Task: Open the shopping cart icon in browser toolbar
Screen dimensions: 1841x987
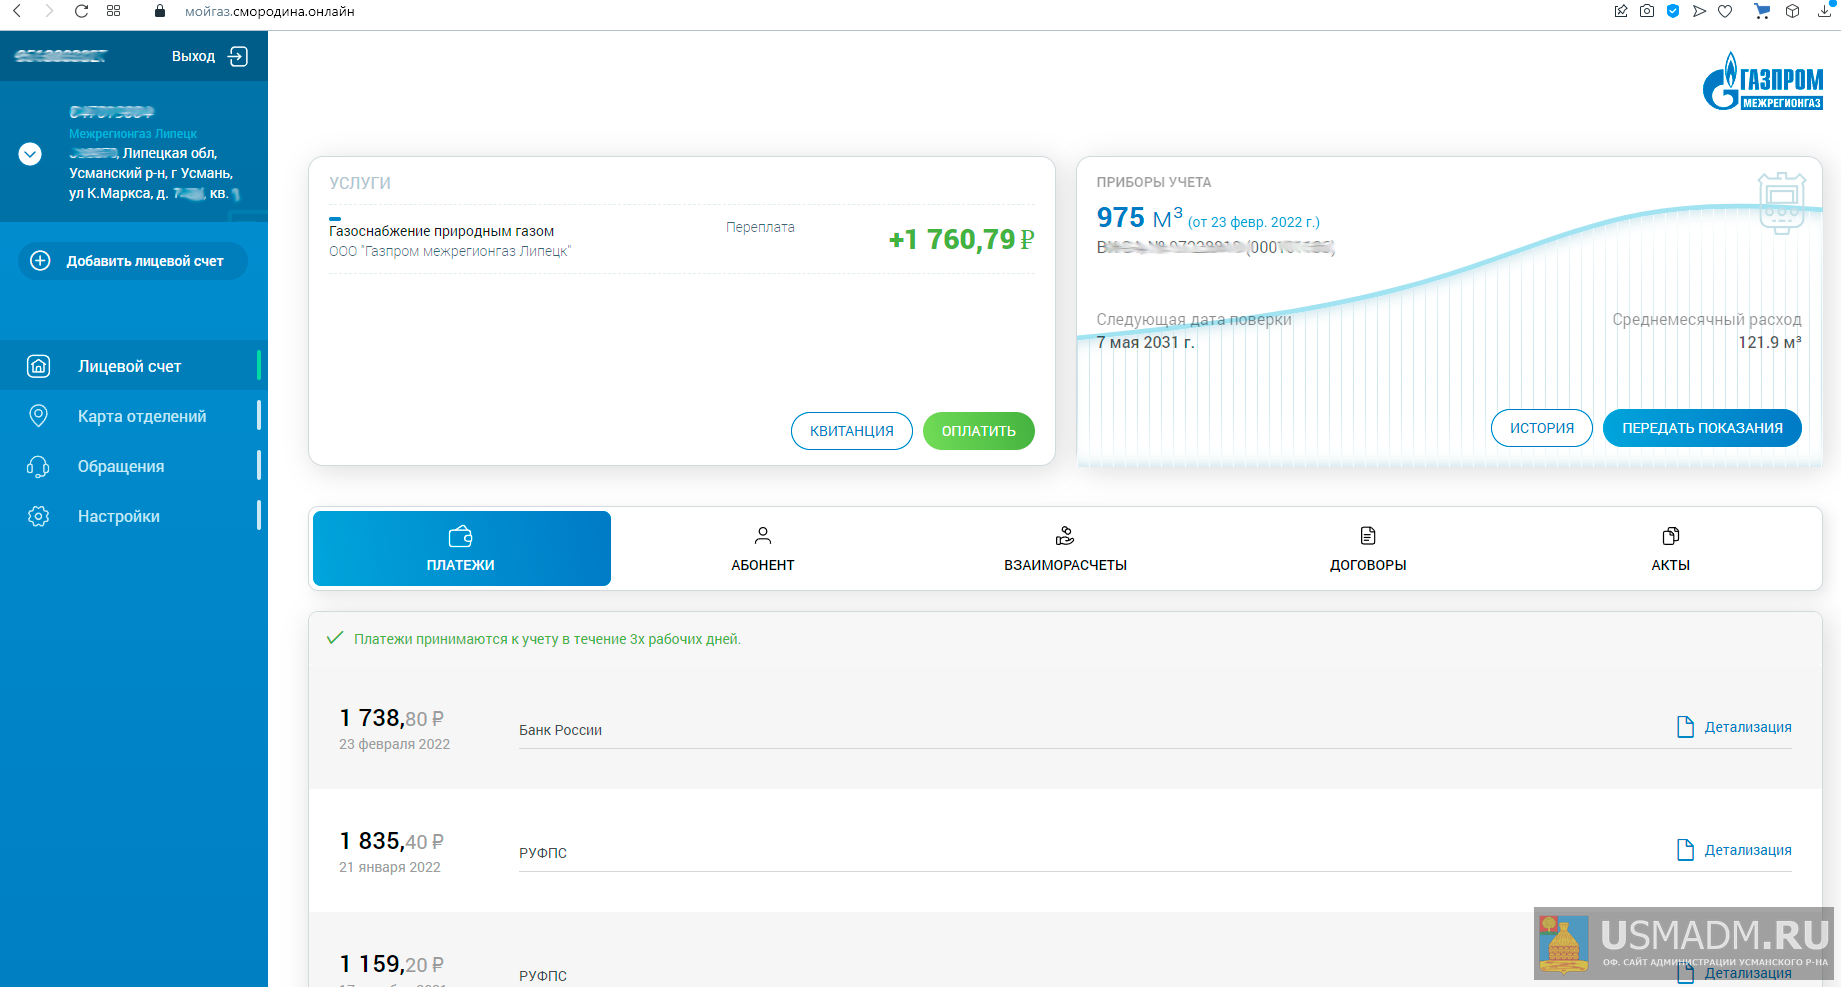Action: [1762, 11]
